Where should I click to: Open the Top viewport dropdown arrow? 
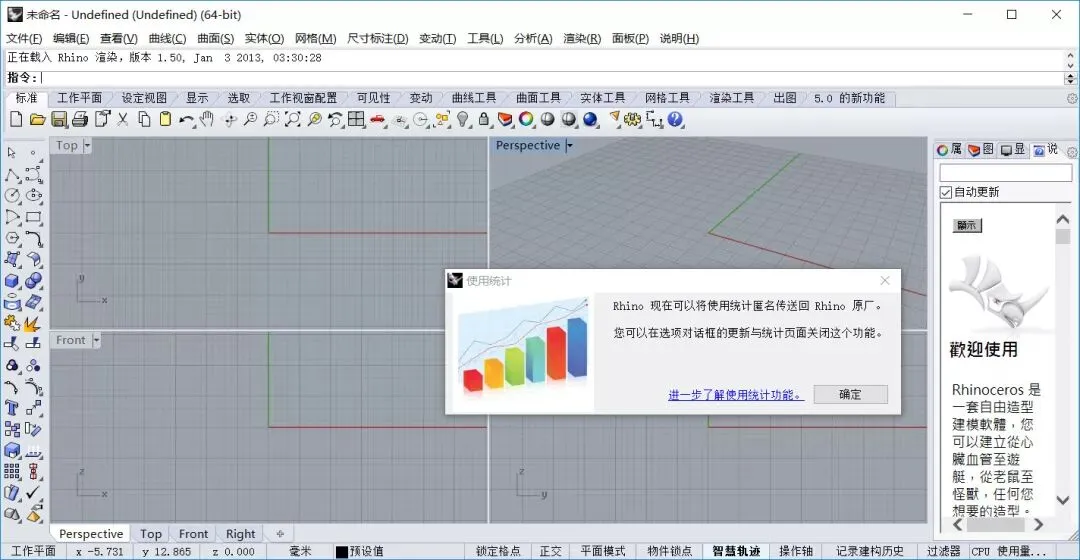pyautogui.click(x=87, y=145)
